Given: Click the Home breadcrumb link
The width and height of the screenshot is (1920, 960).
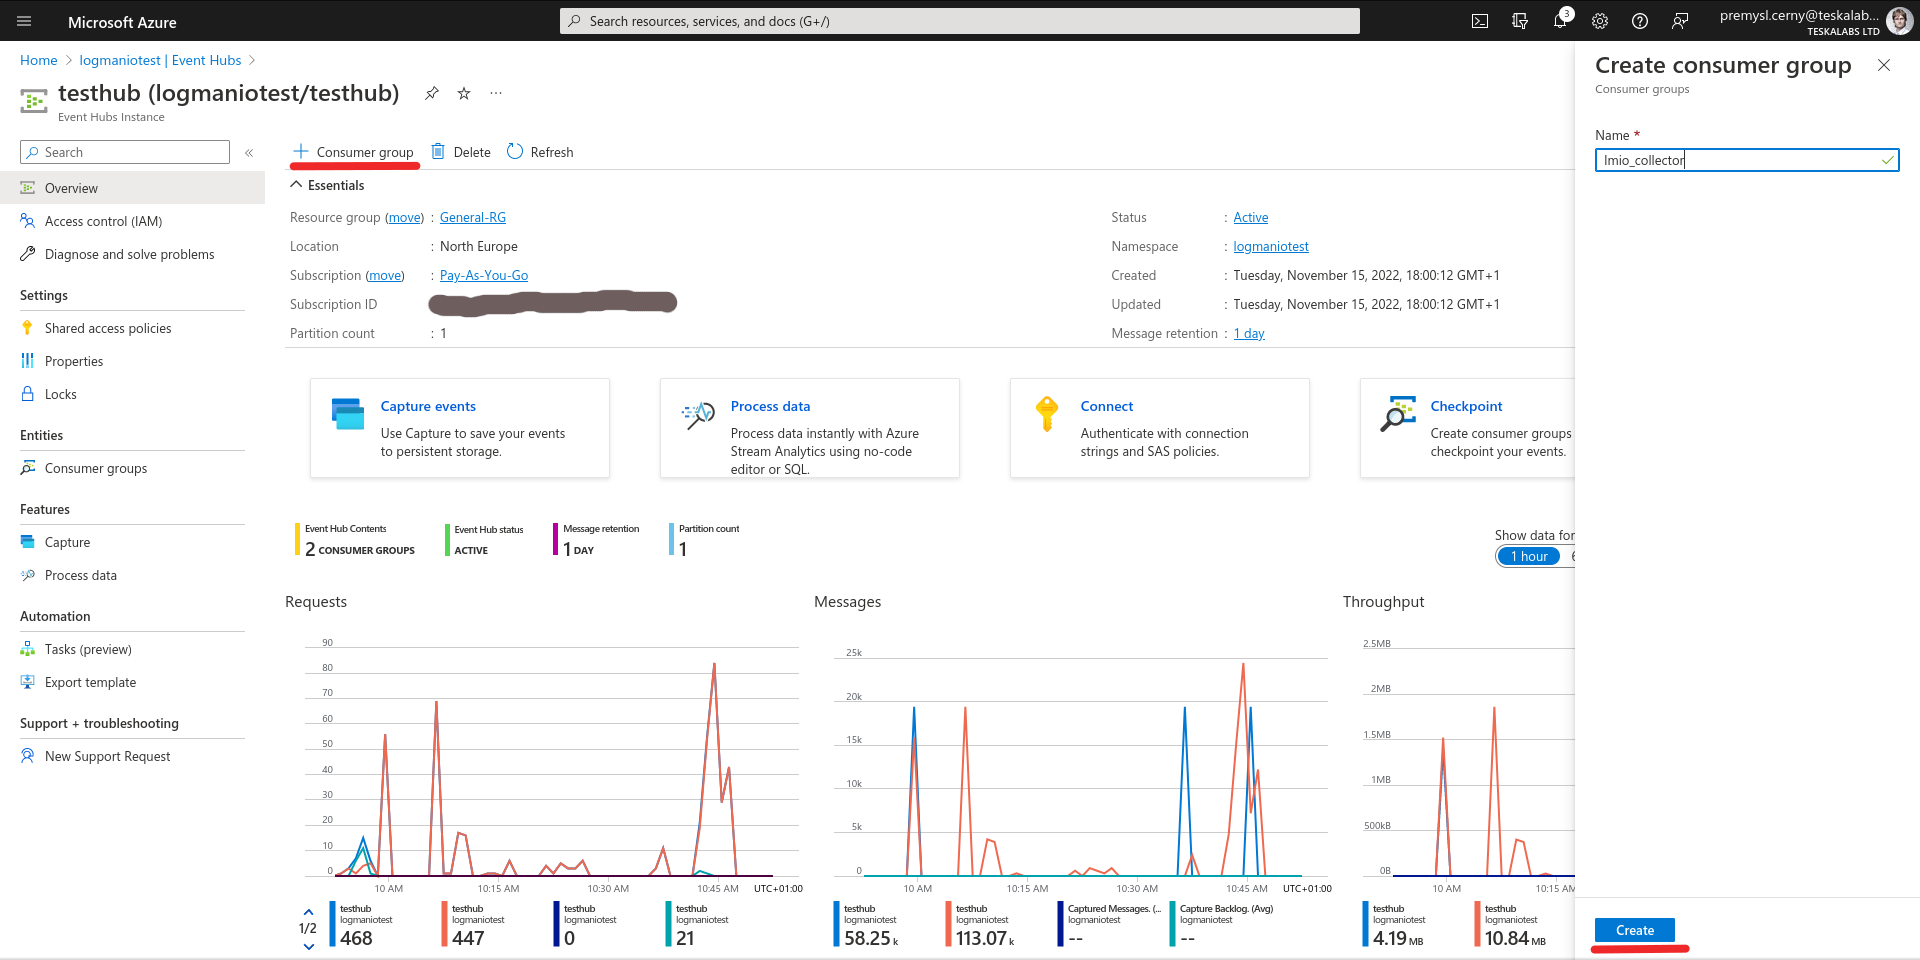Looking at the screenshot, I should [39, 60].
